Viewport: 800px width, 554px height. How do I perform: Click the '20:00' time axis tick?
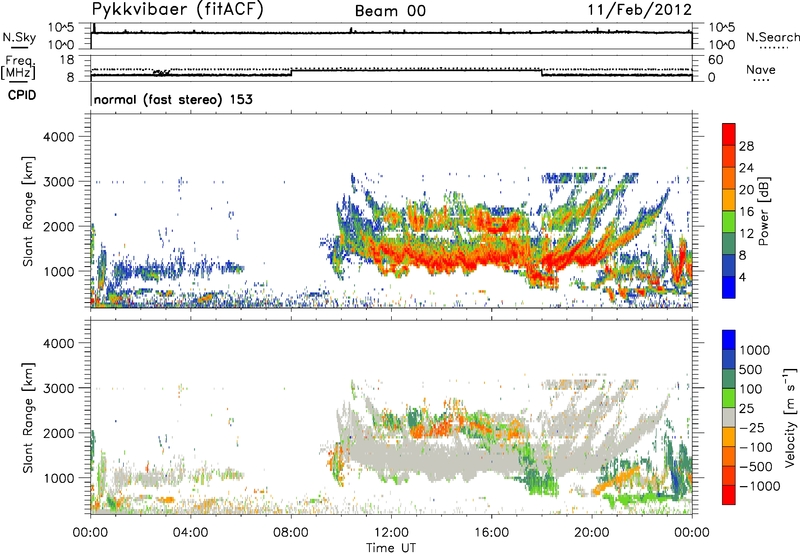tap(592, 533)
